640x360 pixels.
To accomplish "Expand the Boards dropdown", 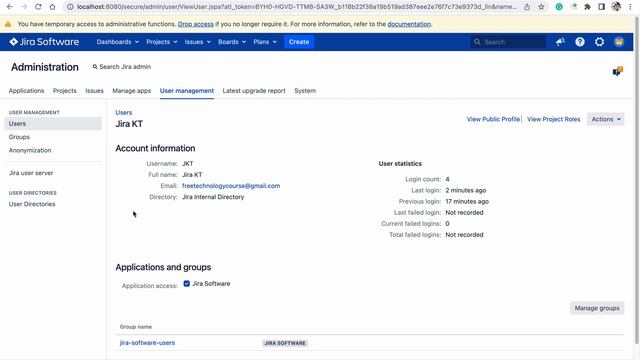I will click(232, 42).
